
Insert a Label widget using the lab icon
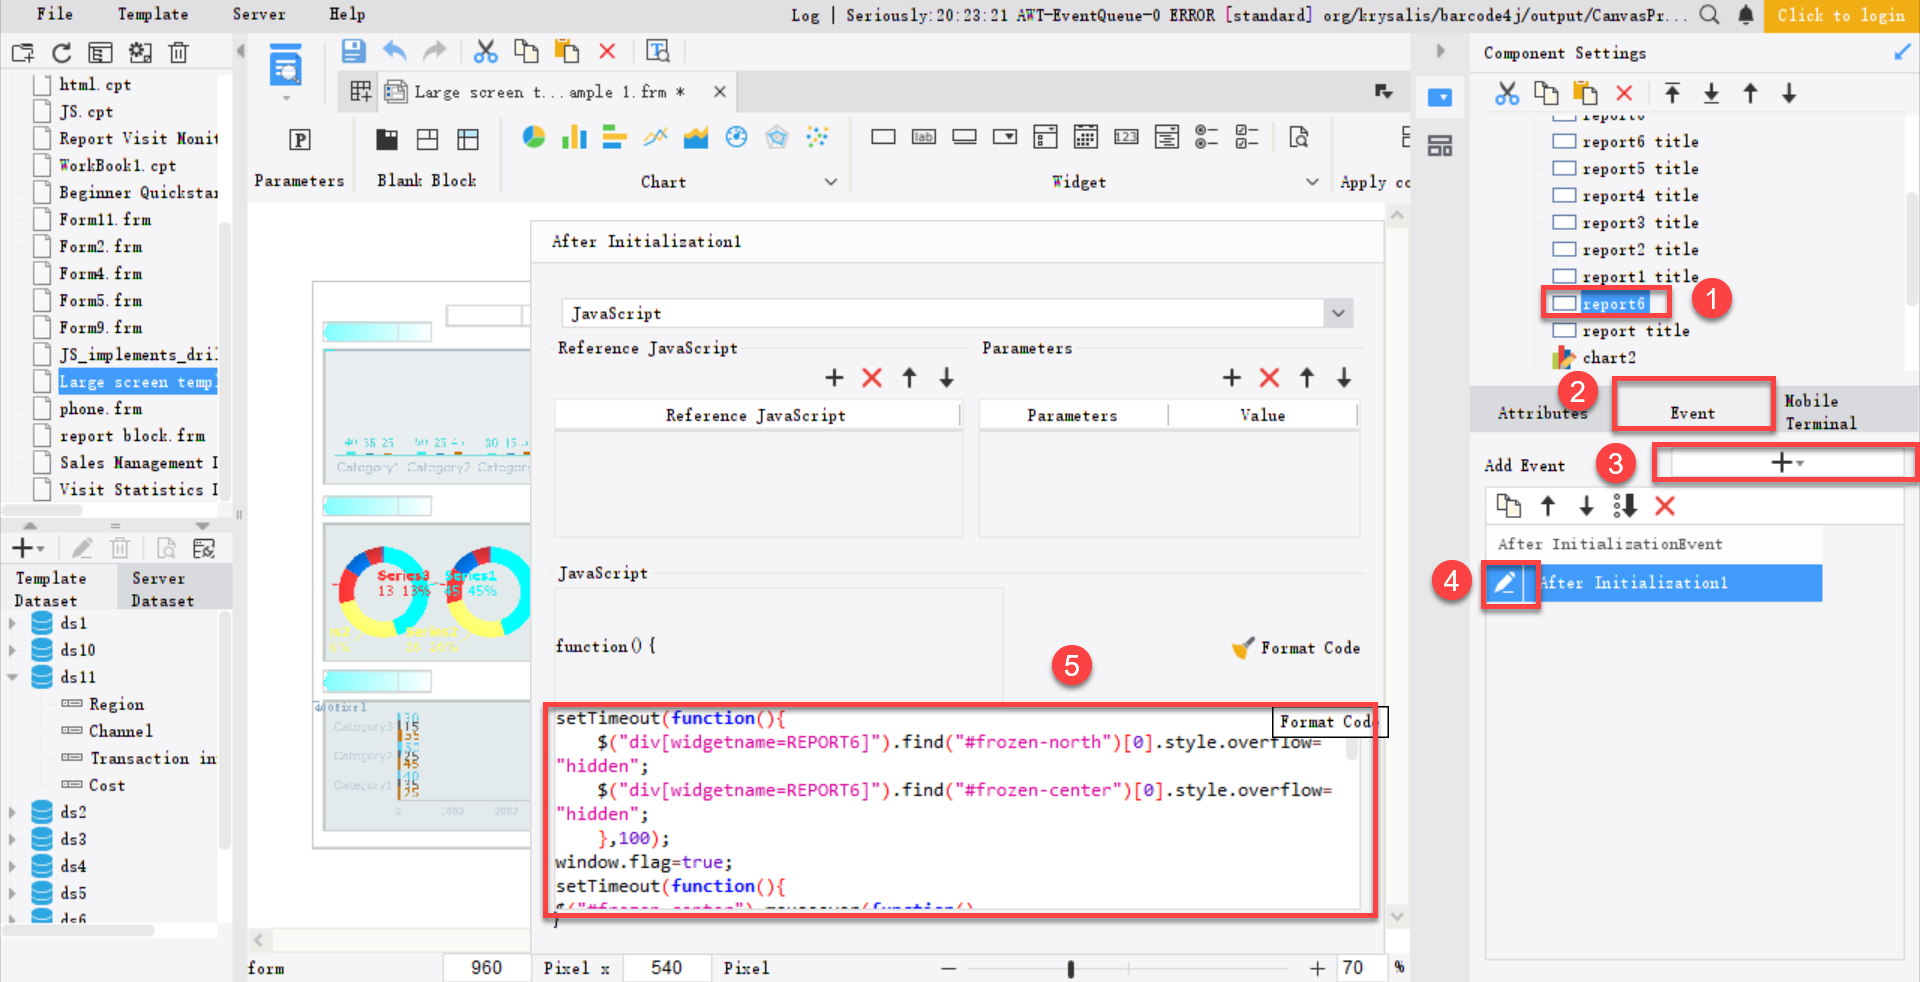[x=924, y=137]
